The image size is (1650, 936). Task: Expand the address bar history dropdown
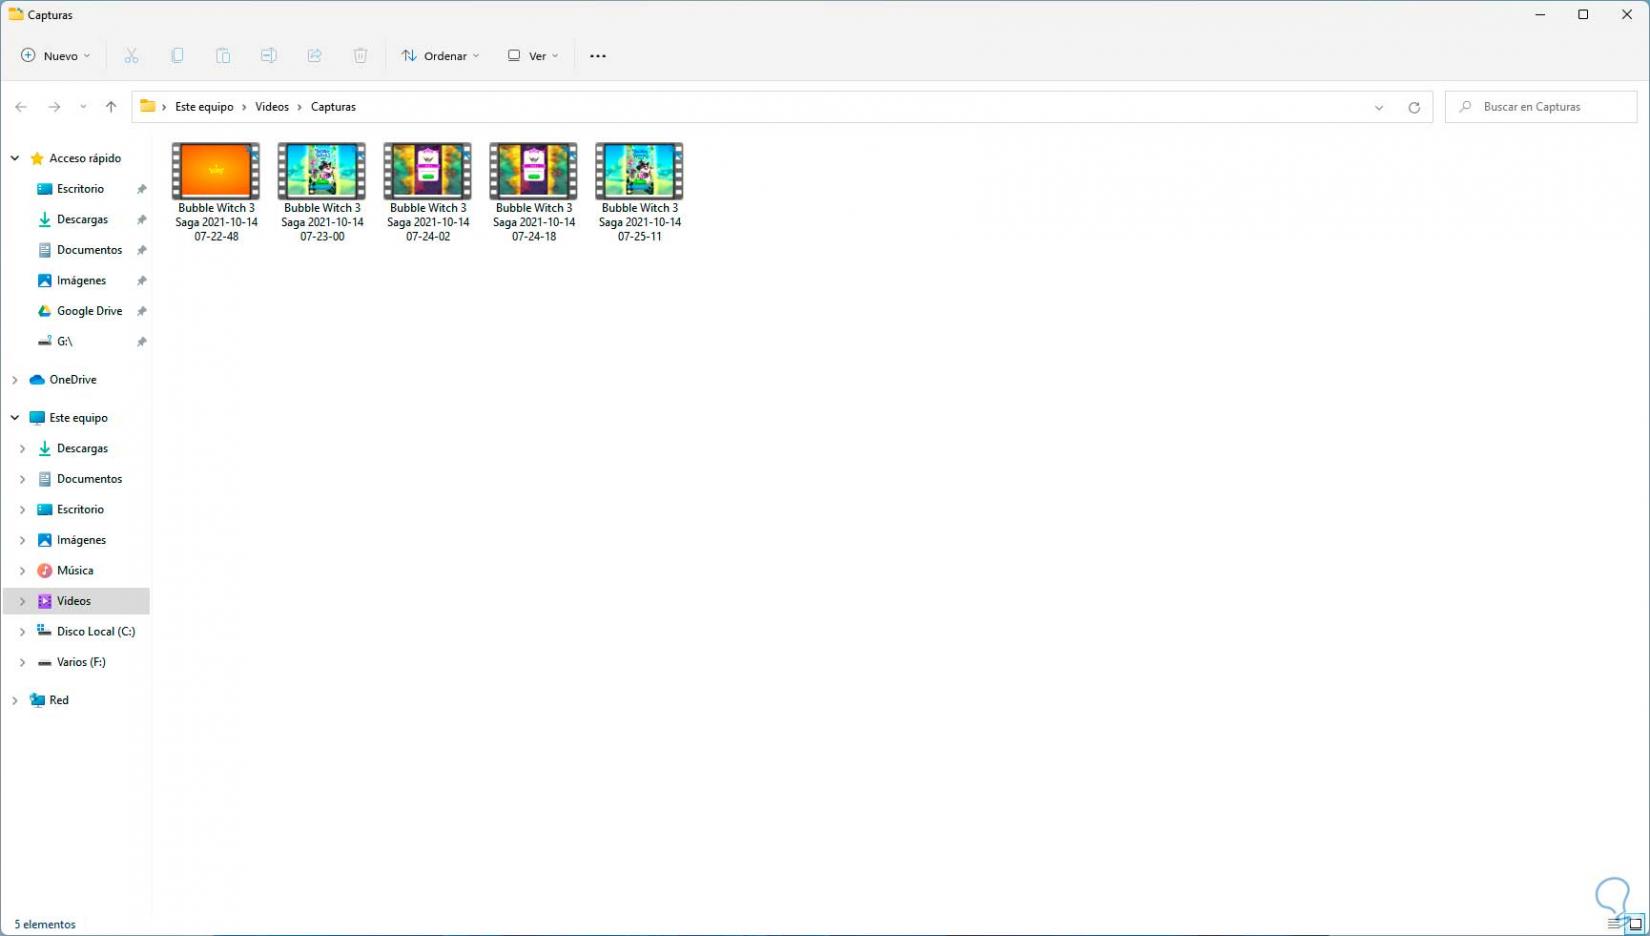[1379, 107]
